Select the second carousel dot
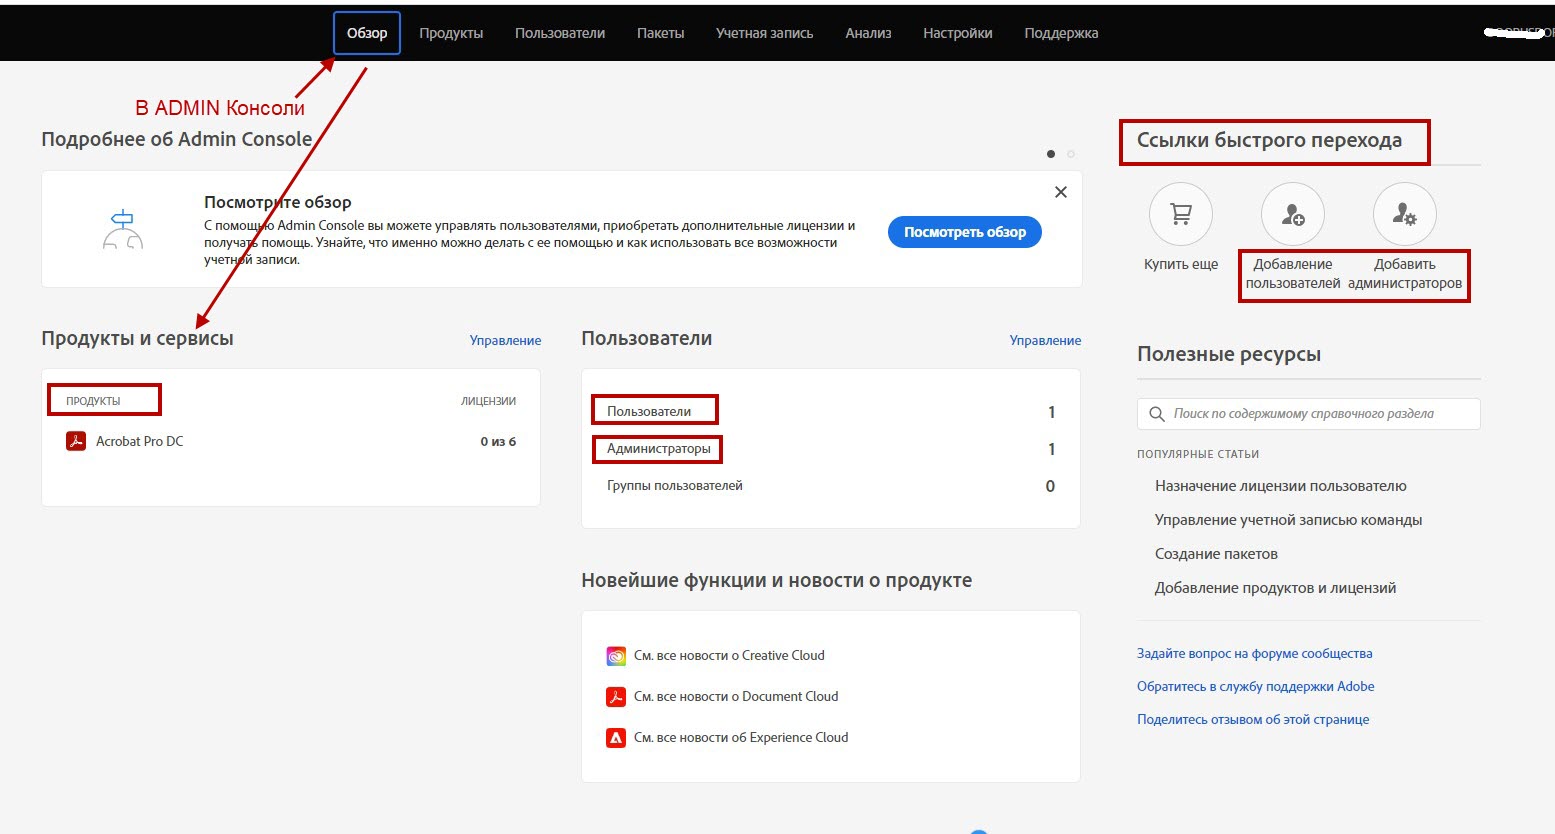Screen dimensions: 1555x834 (1071, 154)
